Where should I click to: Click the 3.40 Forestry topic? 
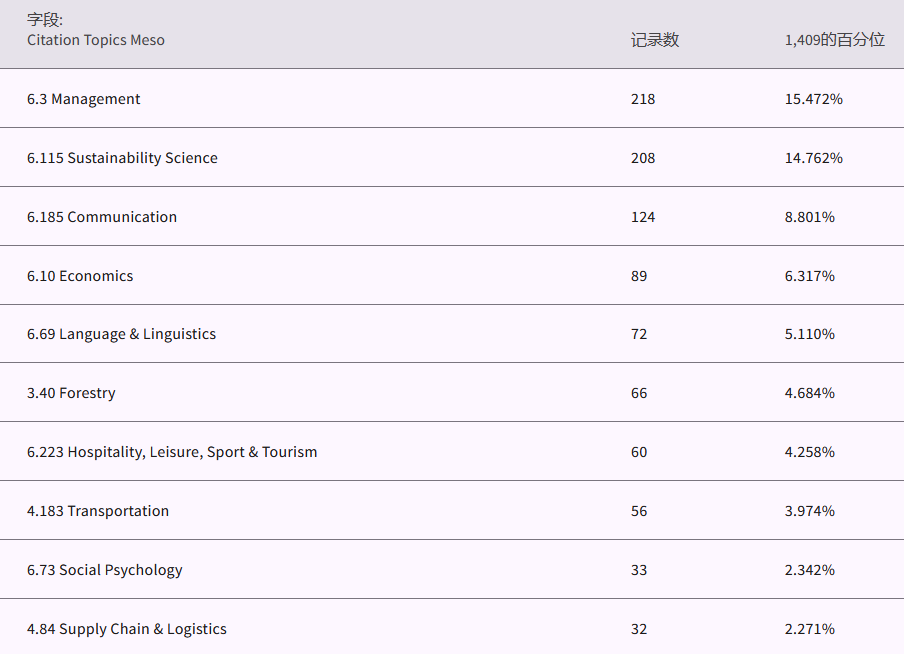71,393
